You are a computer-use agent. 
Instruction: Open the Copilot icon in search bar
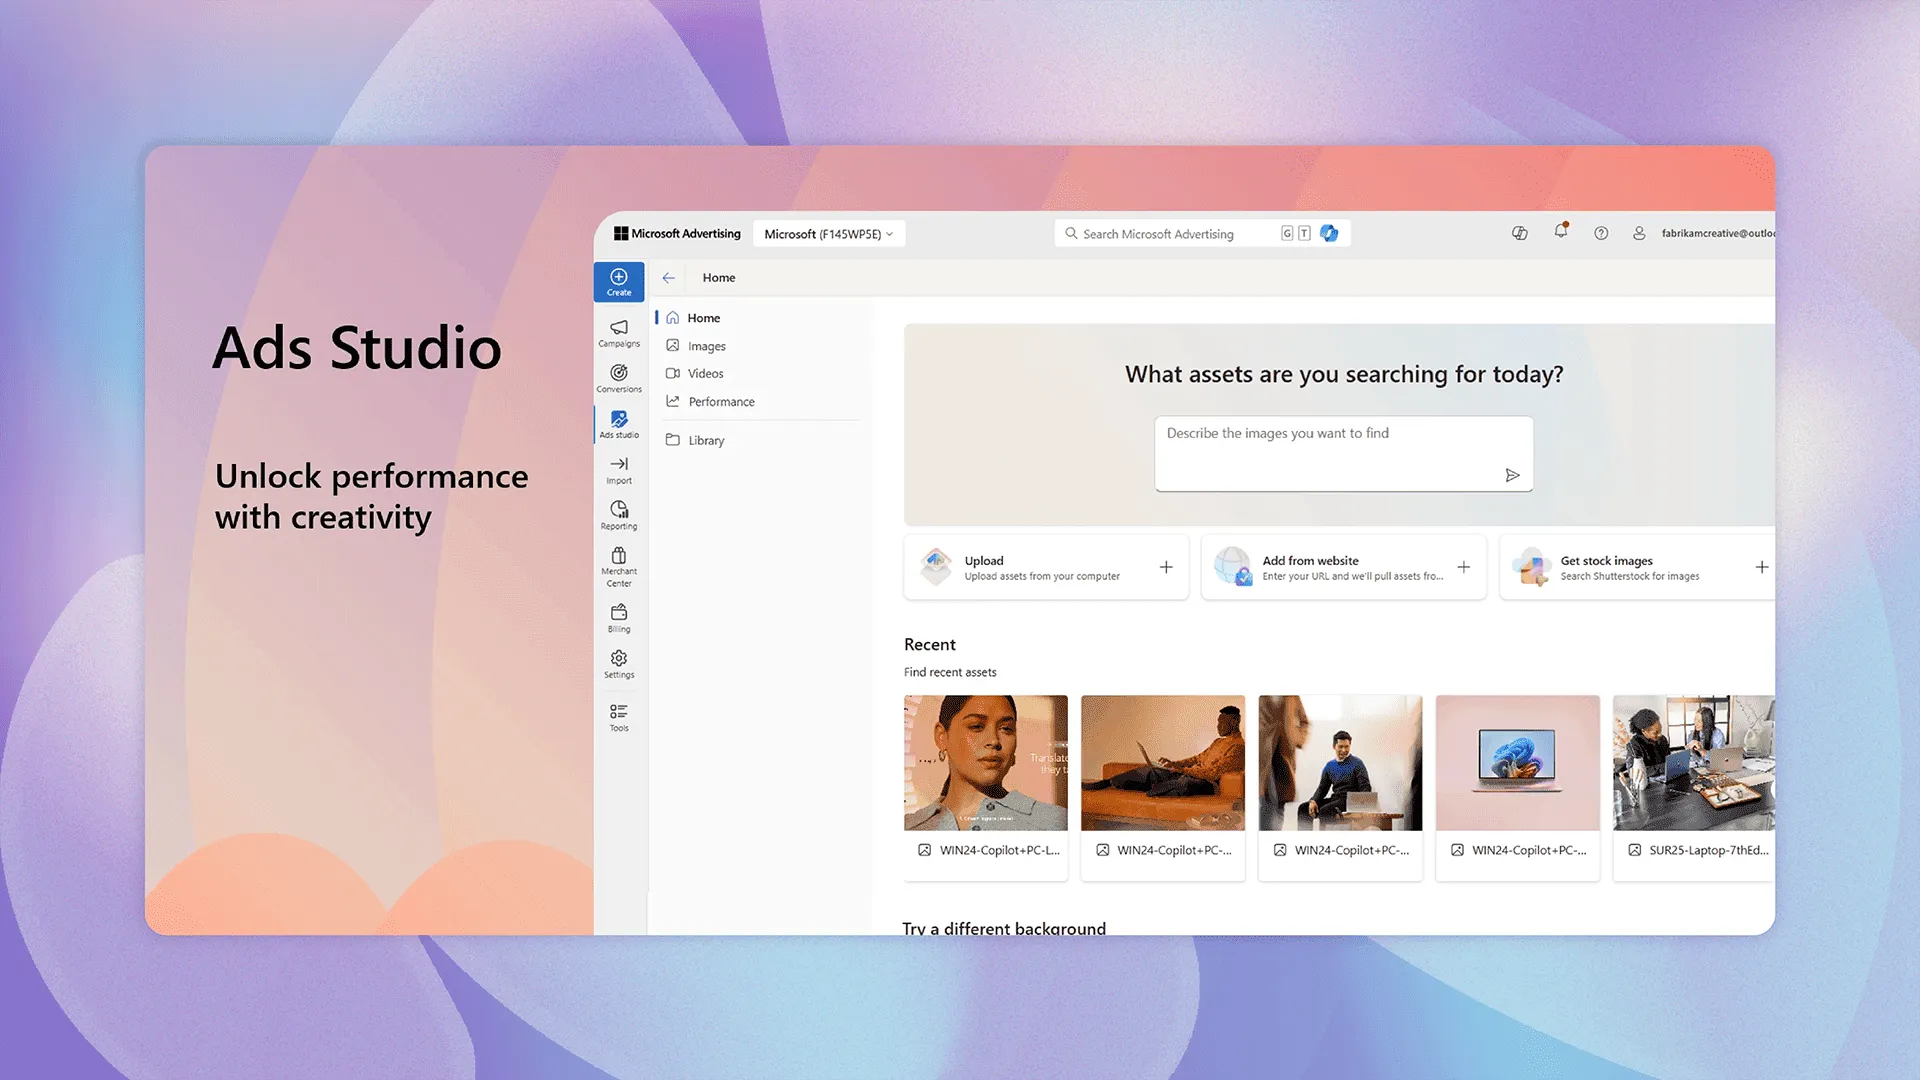[x=1329, y=233]
